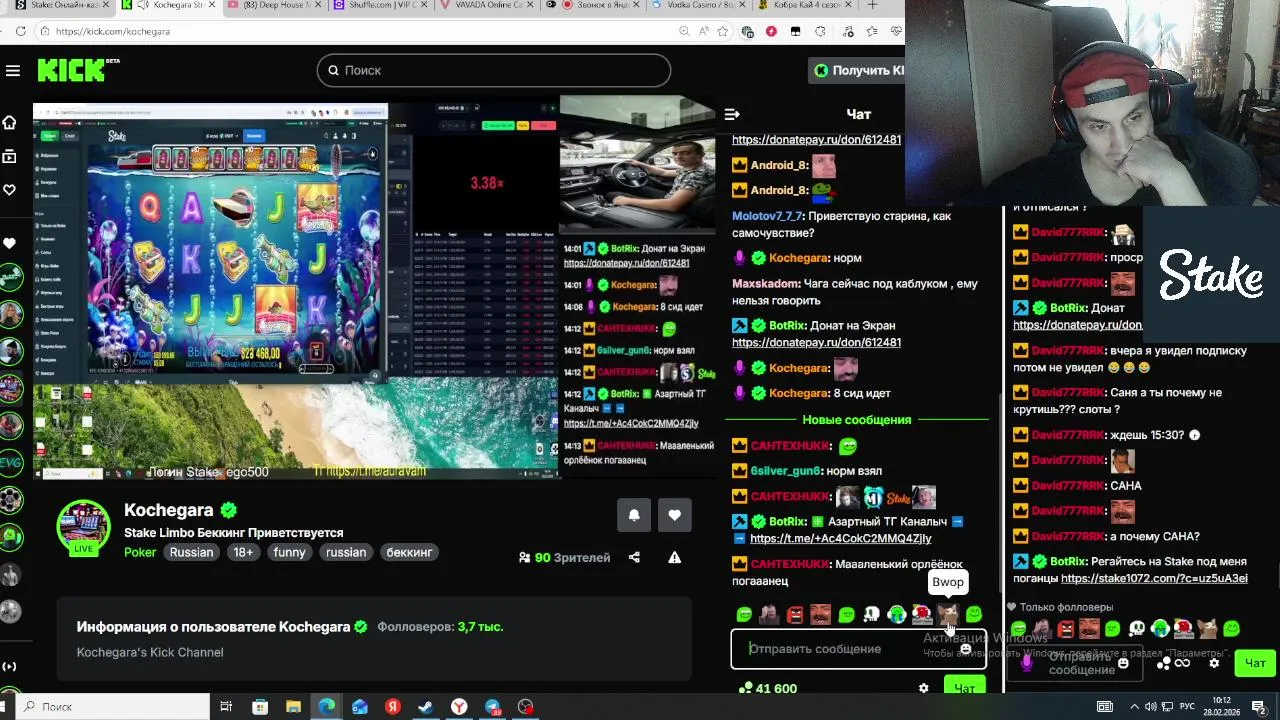Image resolution: width=1280 pixels, height=720 pixels.
Task: Open chat settings gear icon
Action: tap(924, 688)
